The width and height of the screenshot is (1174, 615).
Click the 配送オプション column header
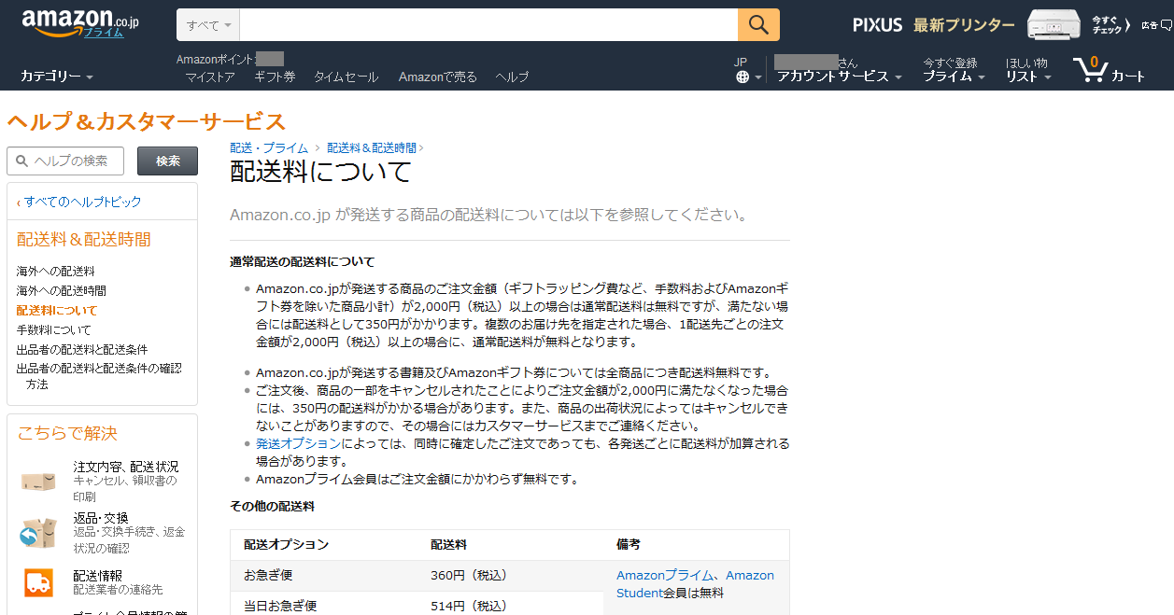click(286, 545)
